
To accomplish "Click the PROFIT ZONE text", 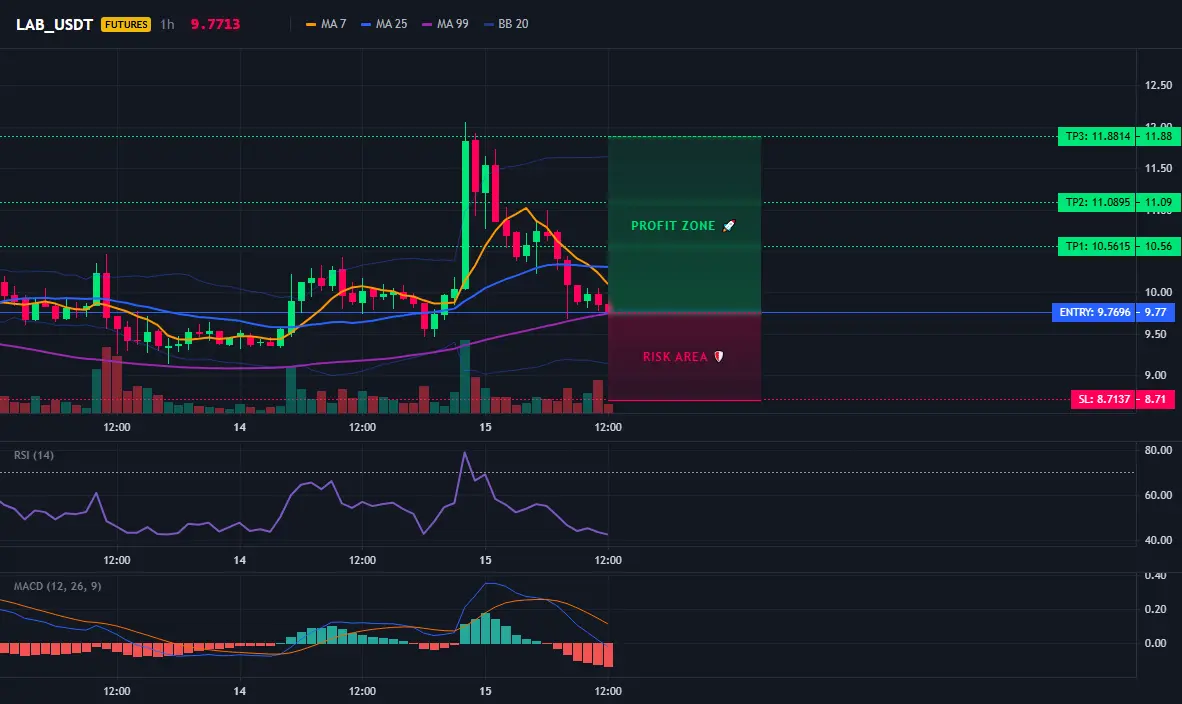I will 672,225.
